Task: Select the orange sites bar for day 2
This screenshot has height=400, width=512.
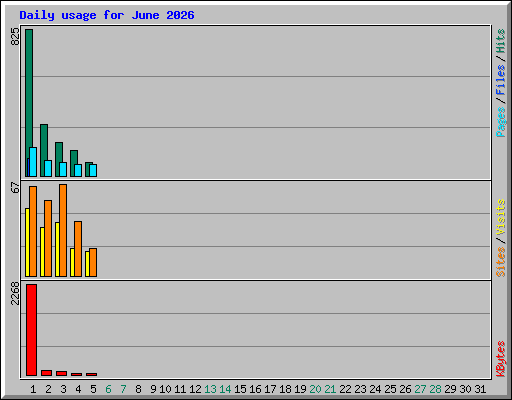Action: click(x=48, y=238)
